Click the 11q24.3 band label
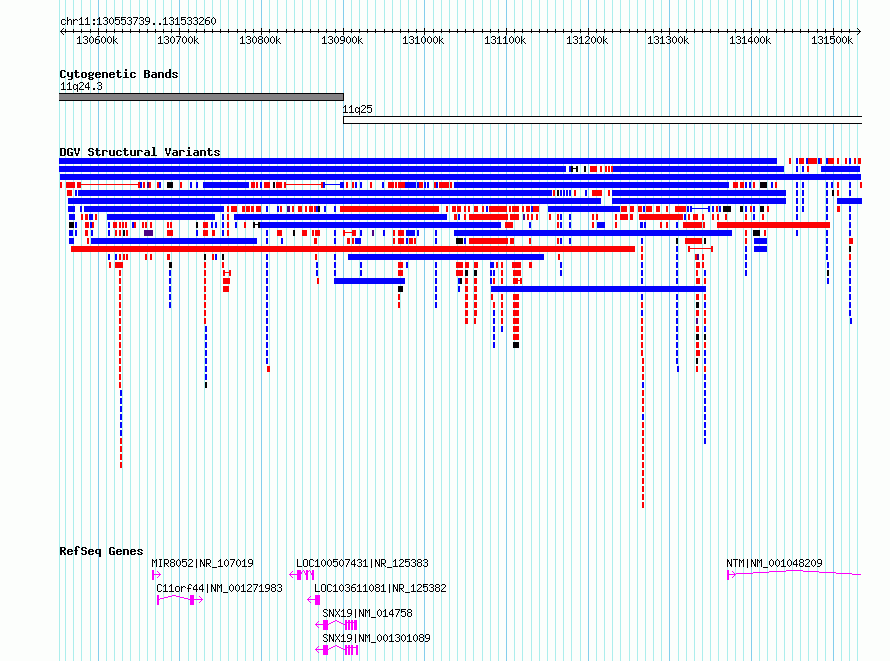Screen dimensions: 890x661 coord(81,86)
